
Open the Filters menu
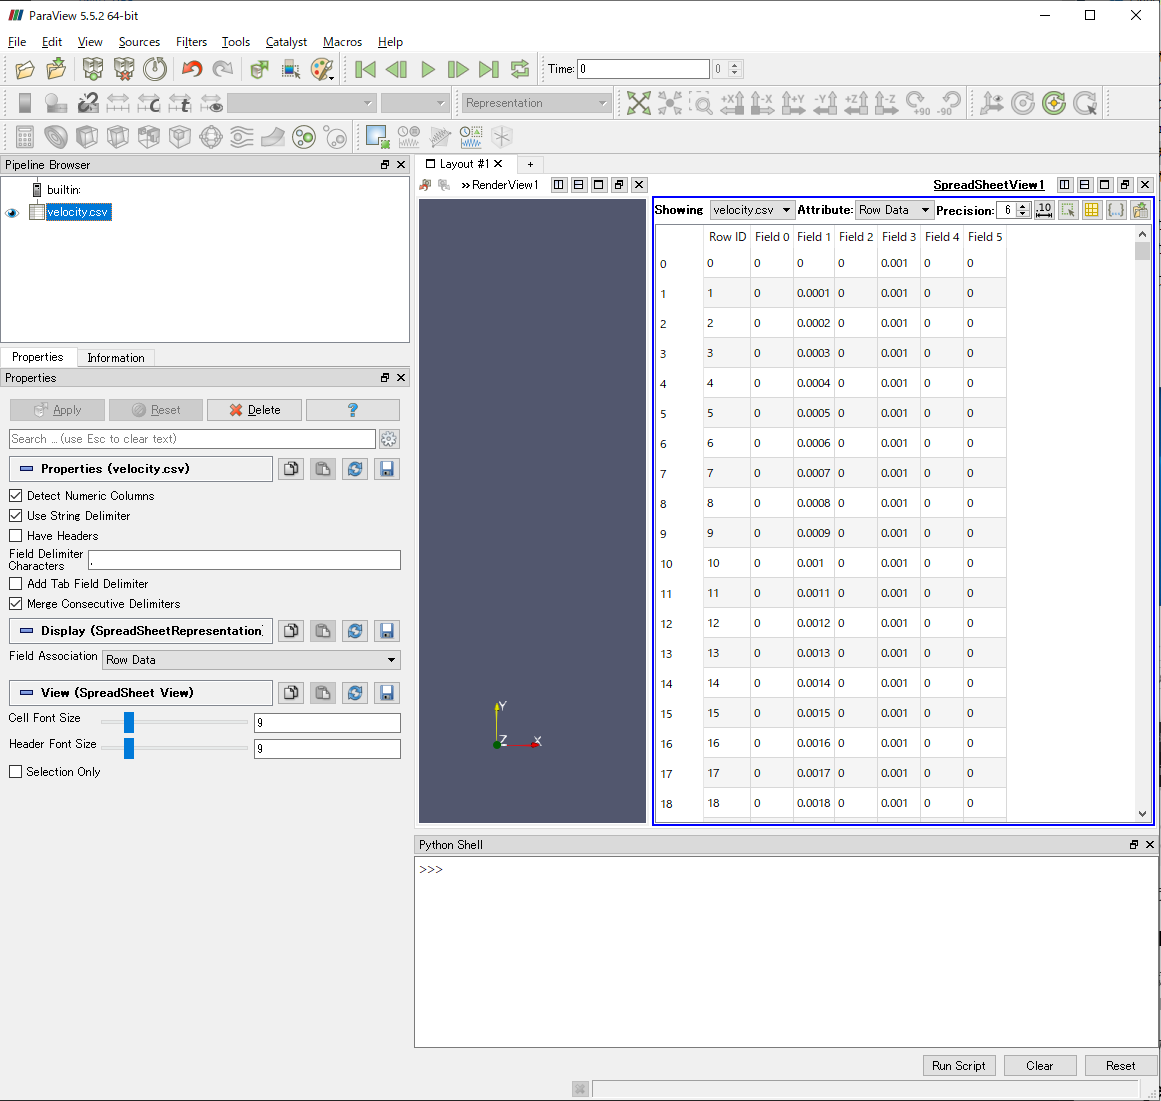coord(191,42)
